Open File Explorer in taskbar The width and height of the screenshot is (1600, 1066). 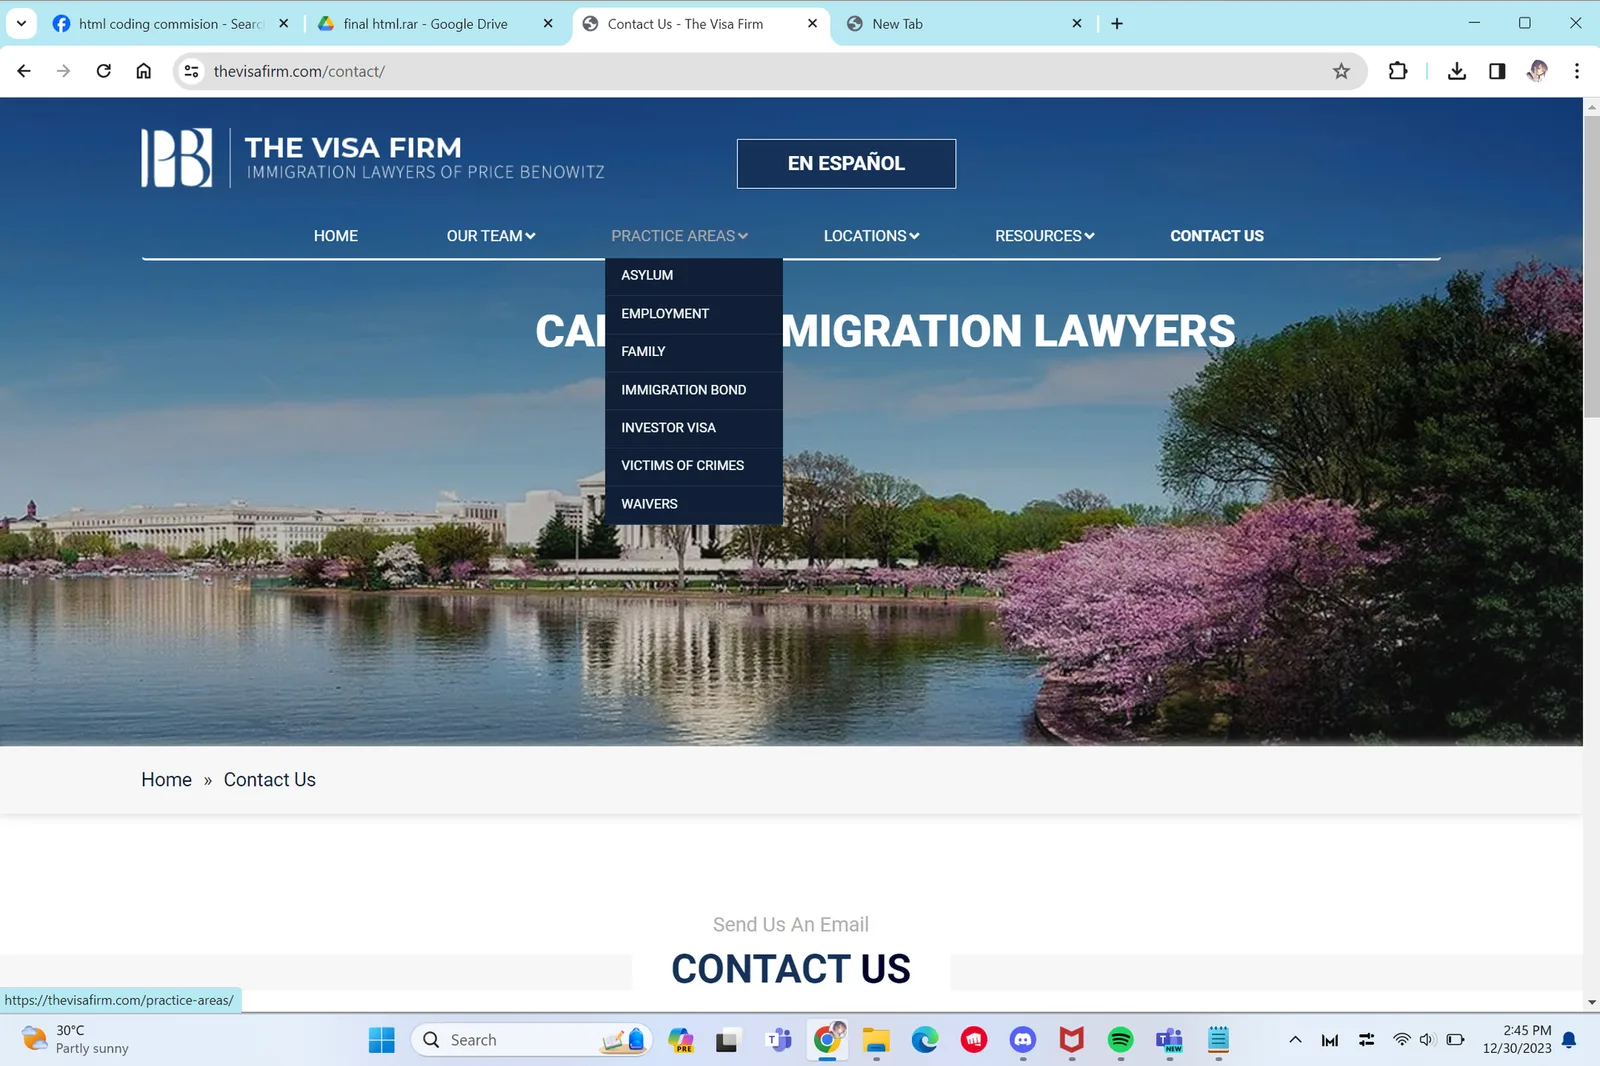point(876,1040)
